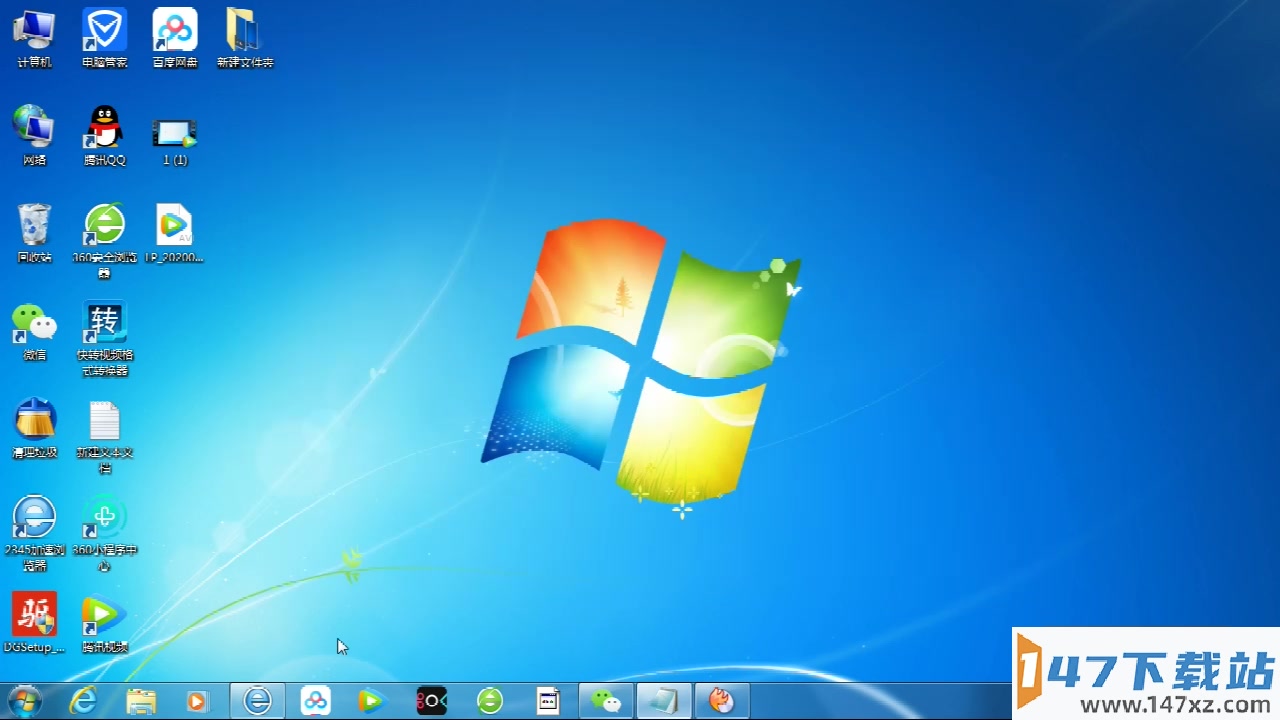Launch 腾讯视频 from the desktop

click(x=104, y=623)
